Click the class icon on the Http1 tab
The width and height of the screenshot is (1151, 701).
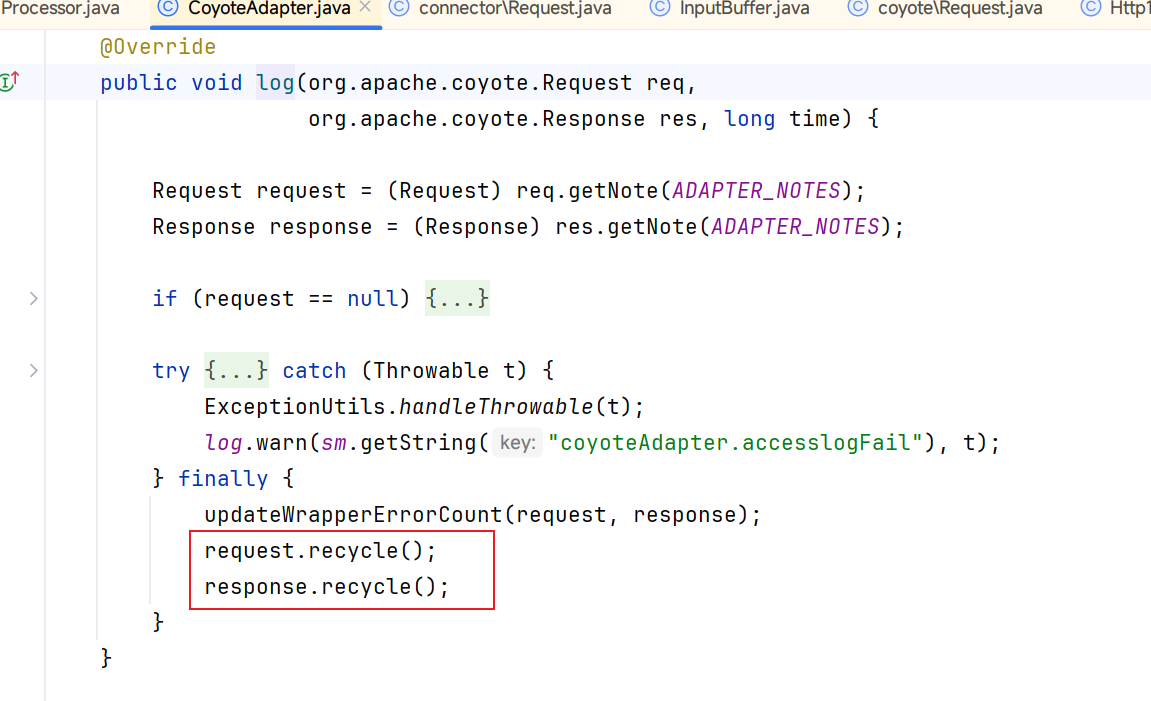pos(1092,9)
